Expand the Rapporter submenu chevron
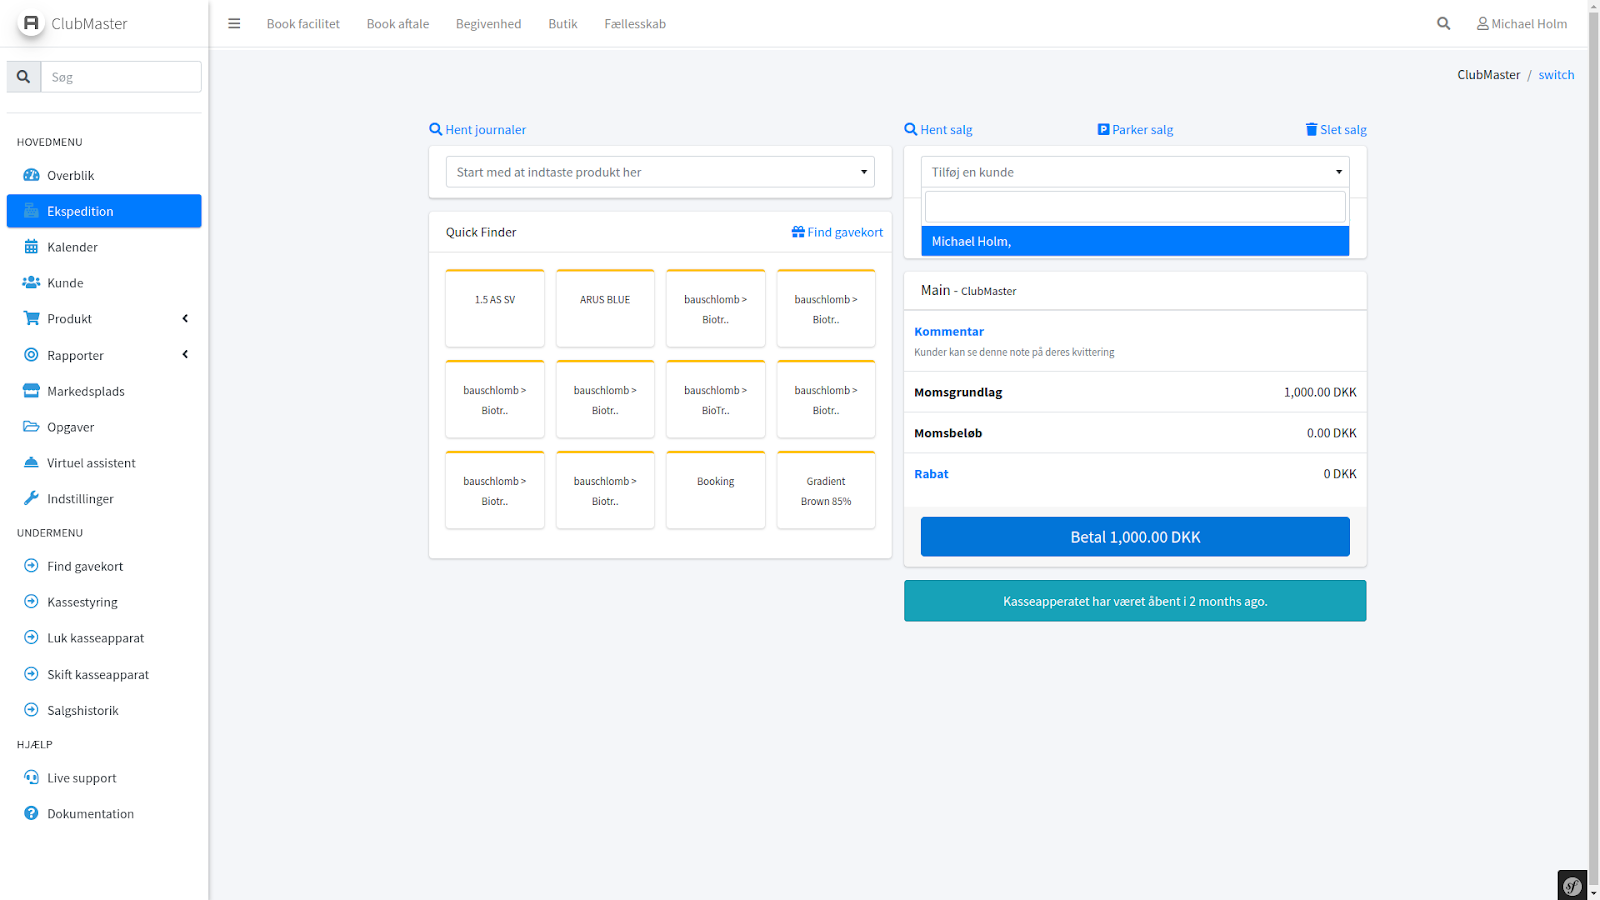Image resolution: width=1600 pixels, height=900 pixels. click(x=185, y=355)
